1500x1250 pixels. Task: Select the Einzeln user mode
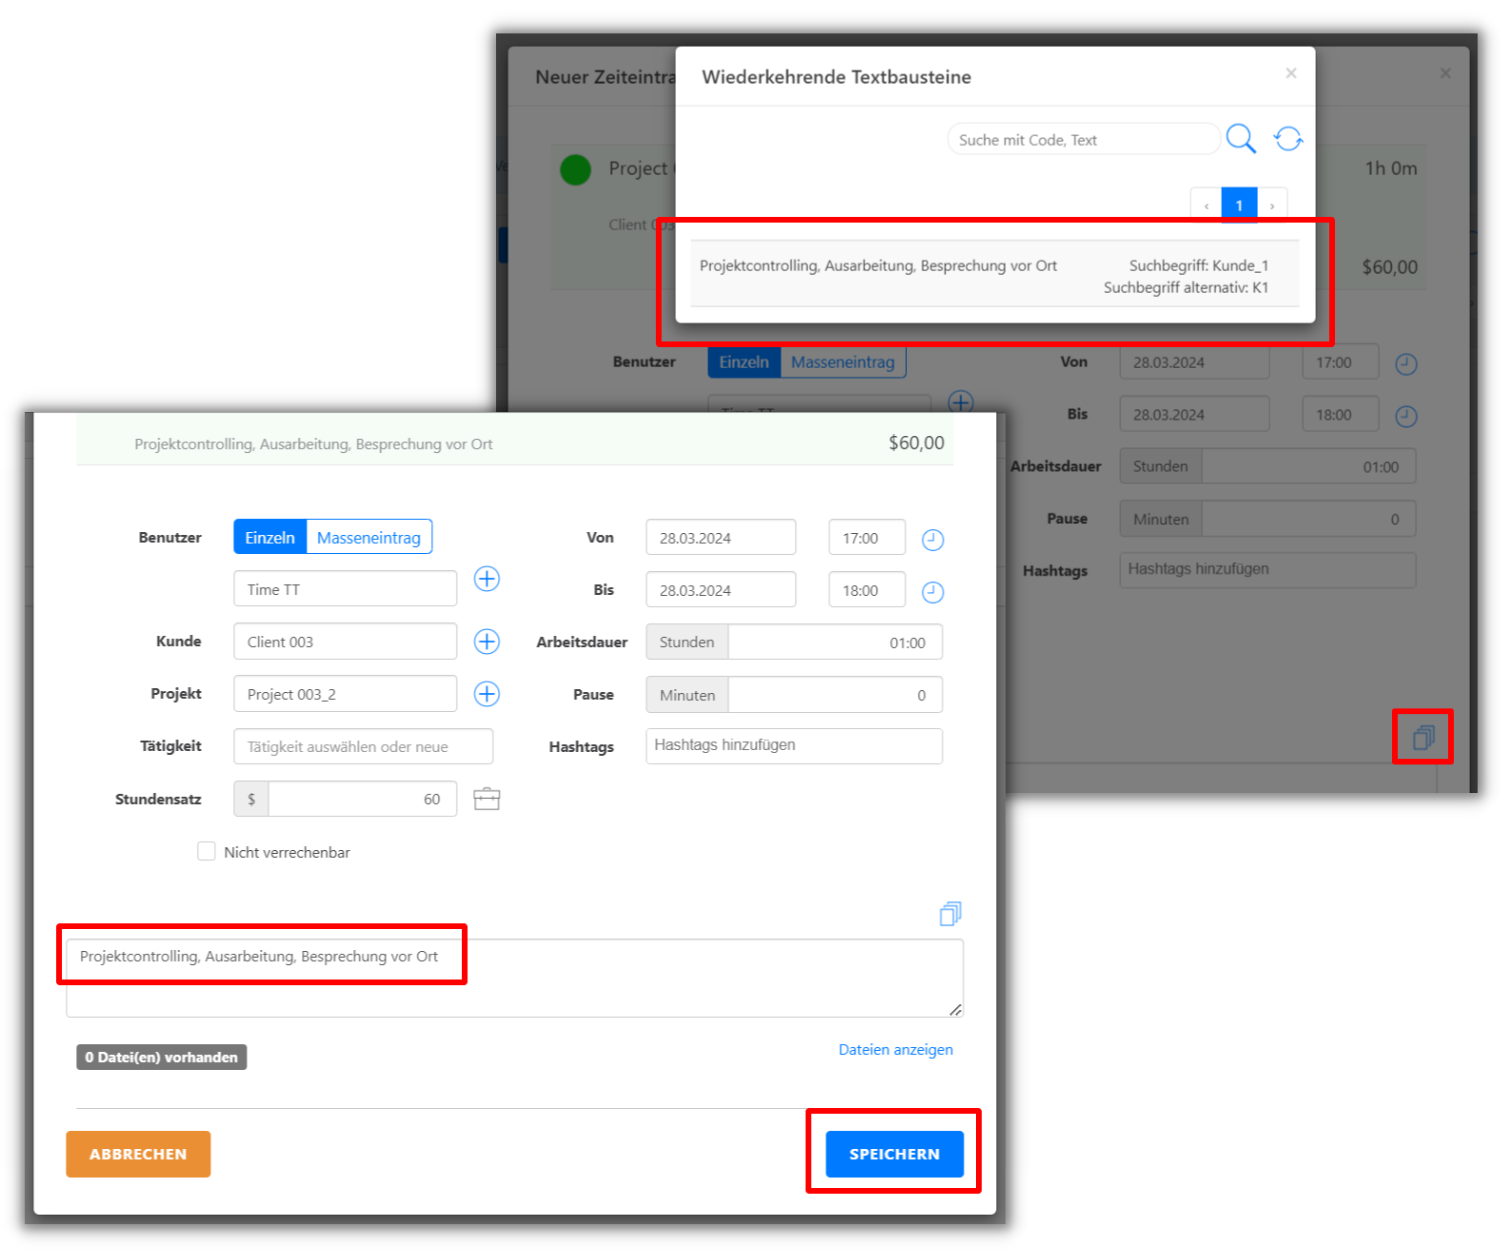[270, 538]
